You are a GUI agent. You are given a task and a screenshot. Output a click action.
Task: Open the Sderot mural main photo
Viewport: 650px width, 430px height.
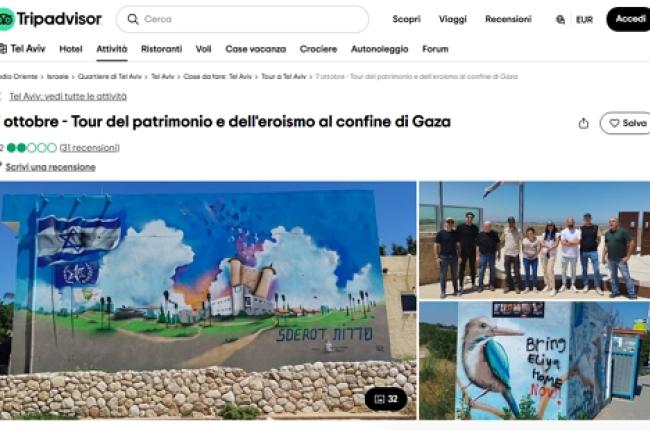pos(208,301)
